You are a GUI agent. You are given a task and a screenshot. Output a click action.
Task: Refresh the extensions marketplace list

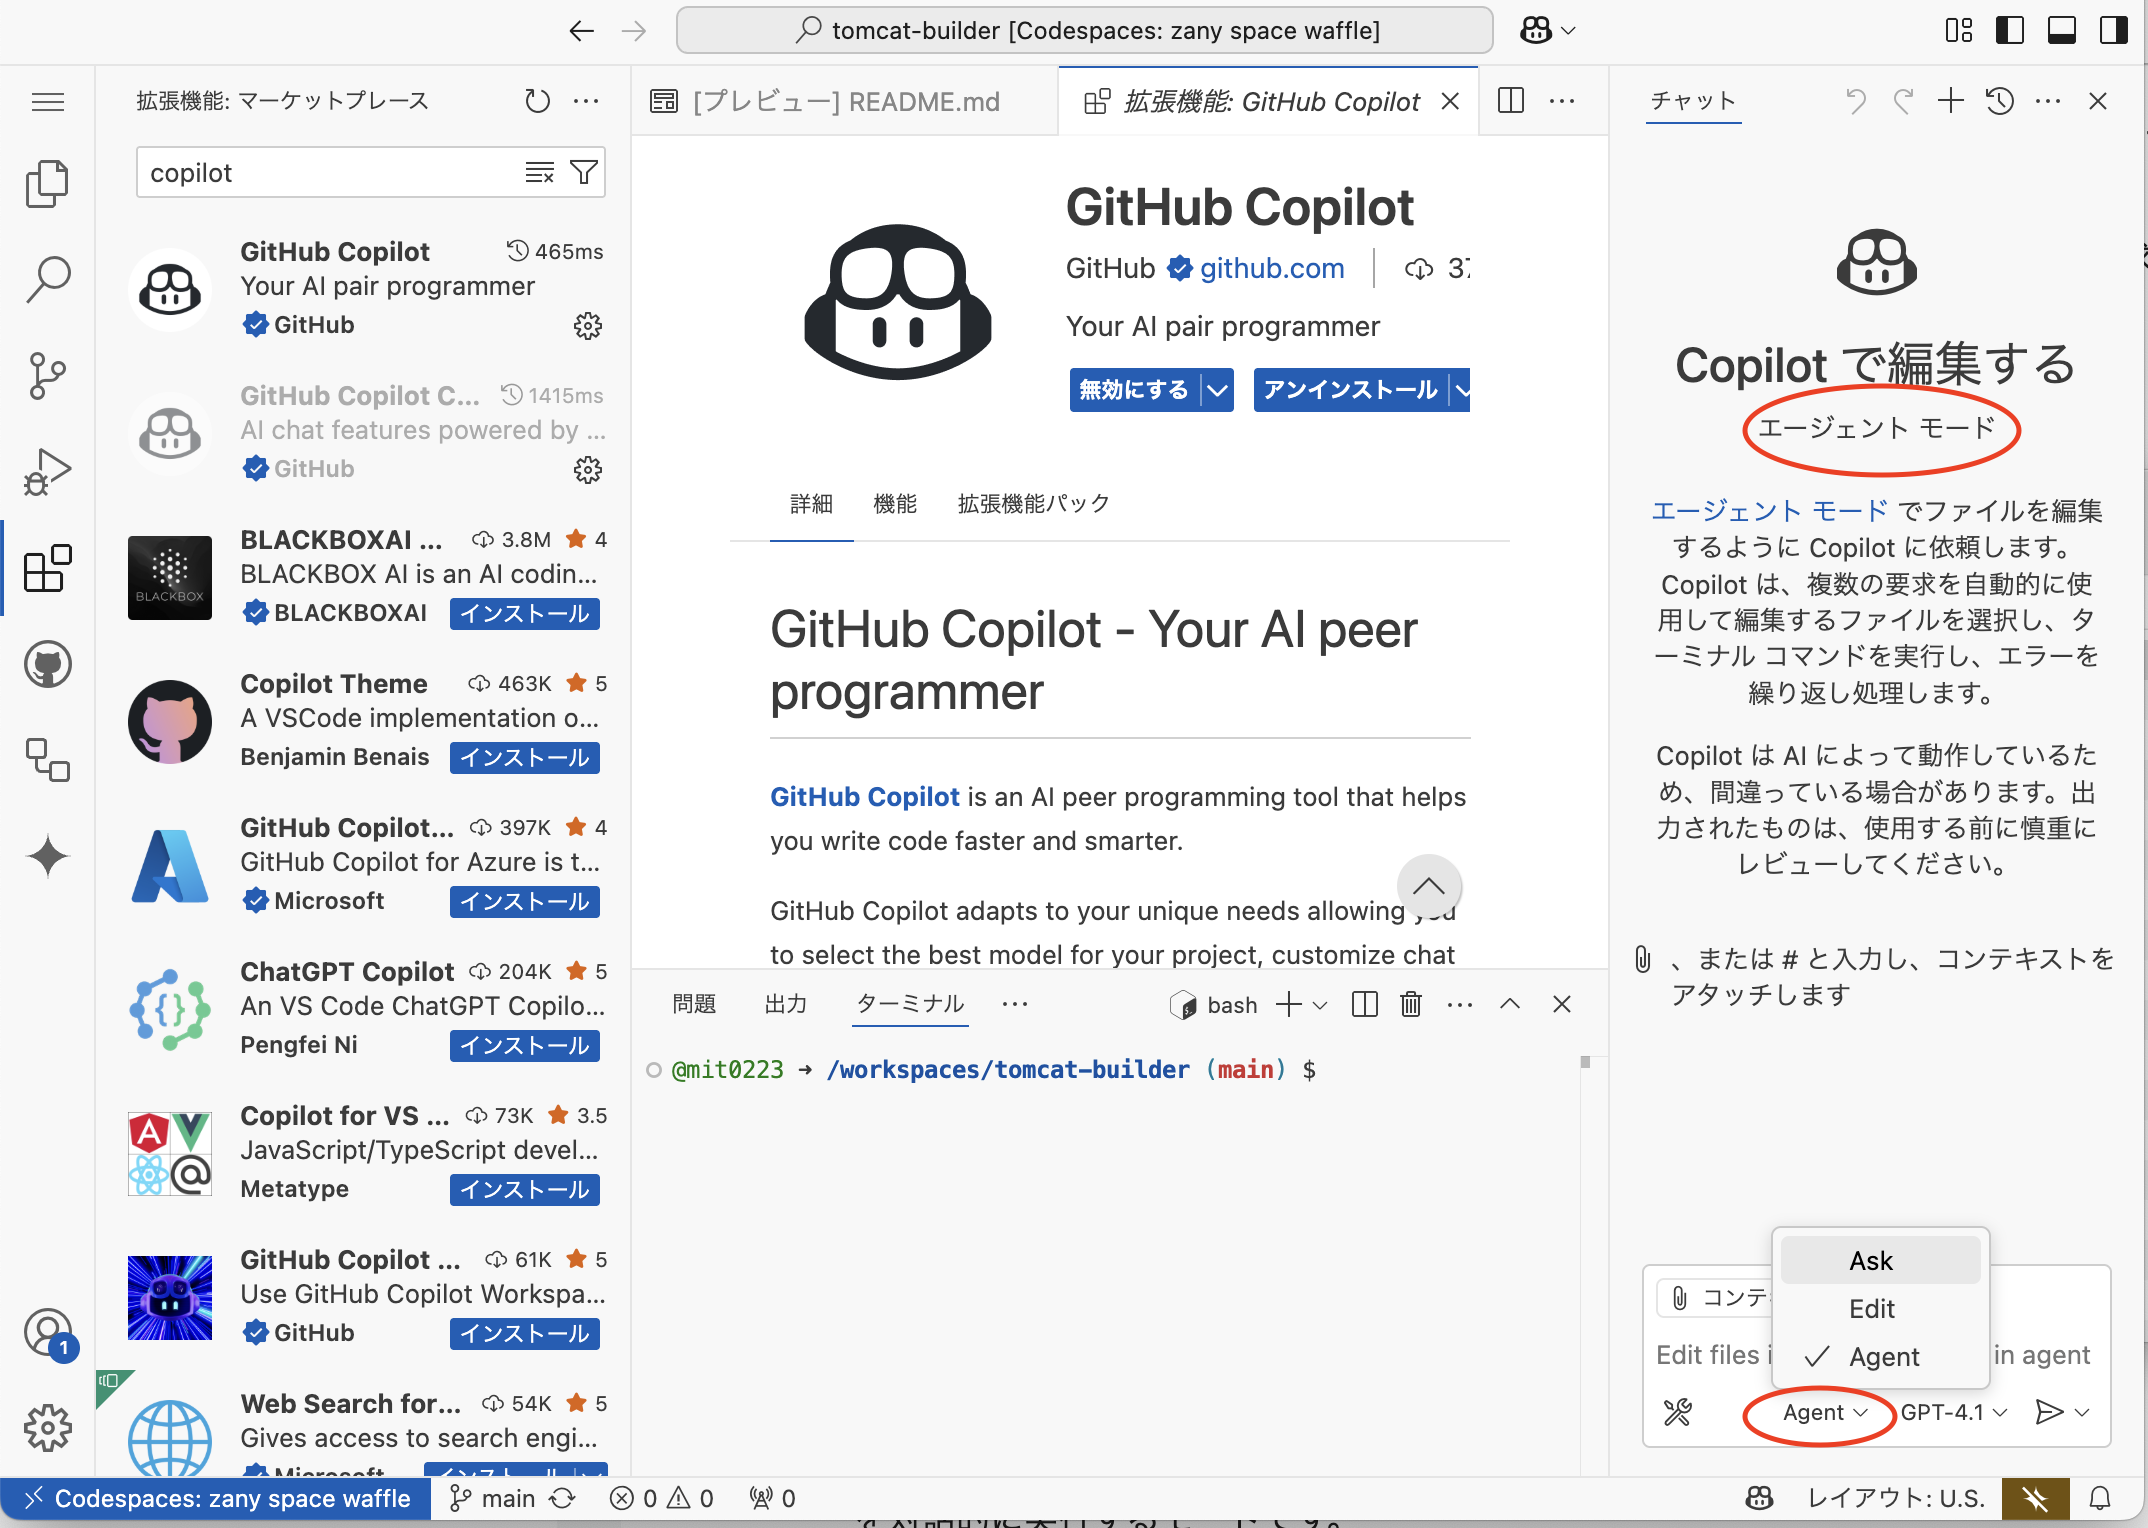pos(537,101)
